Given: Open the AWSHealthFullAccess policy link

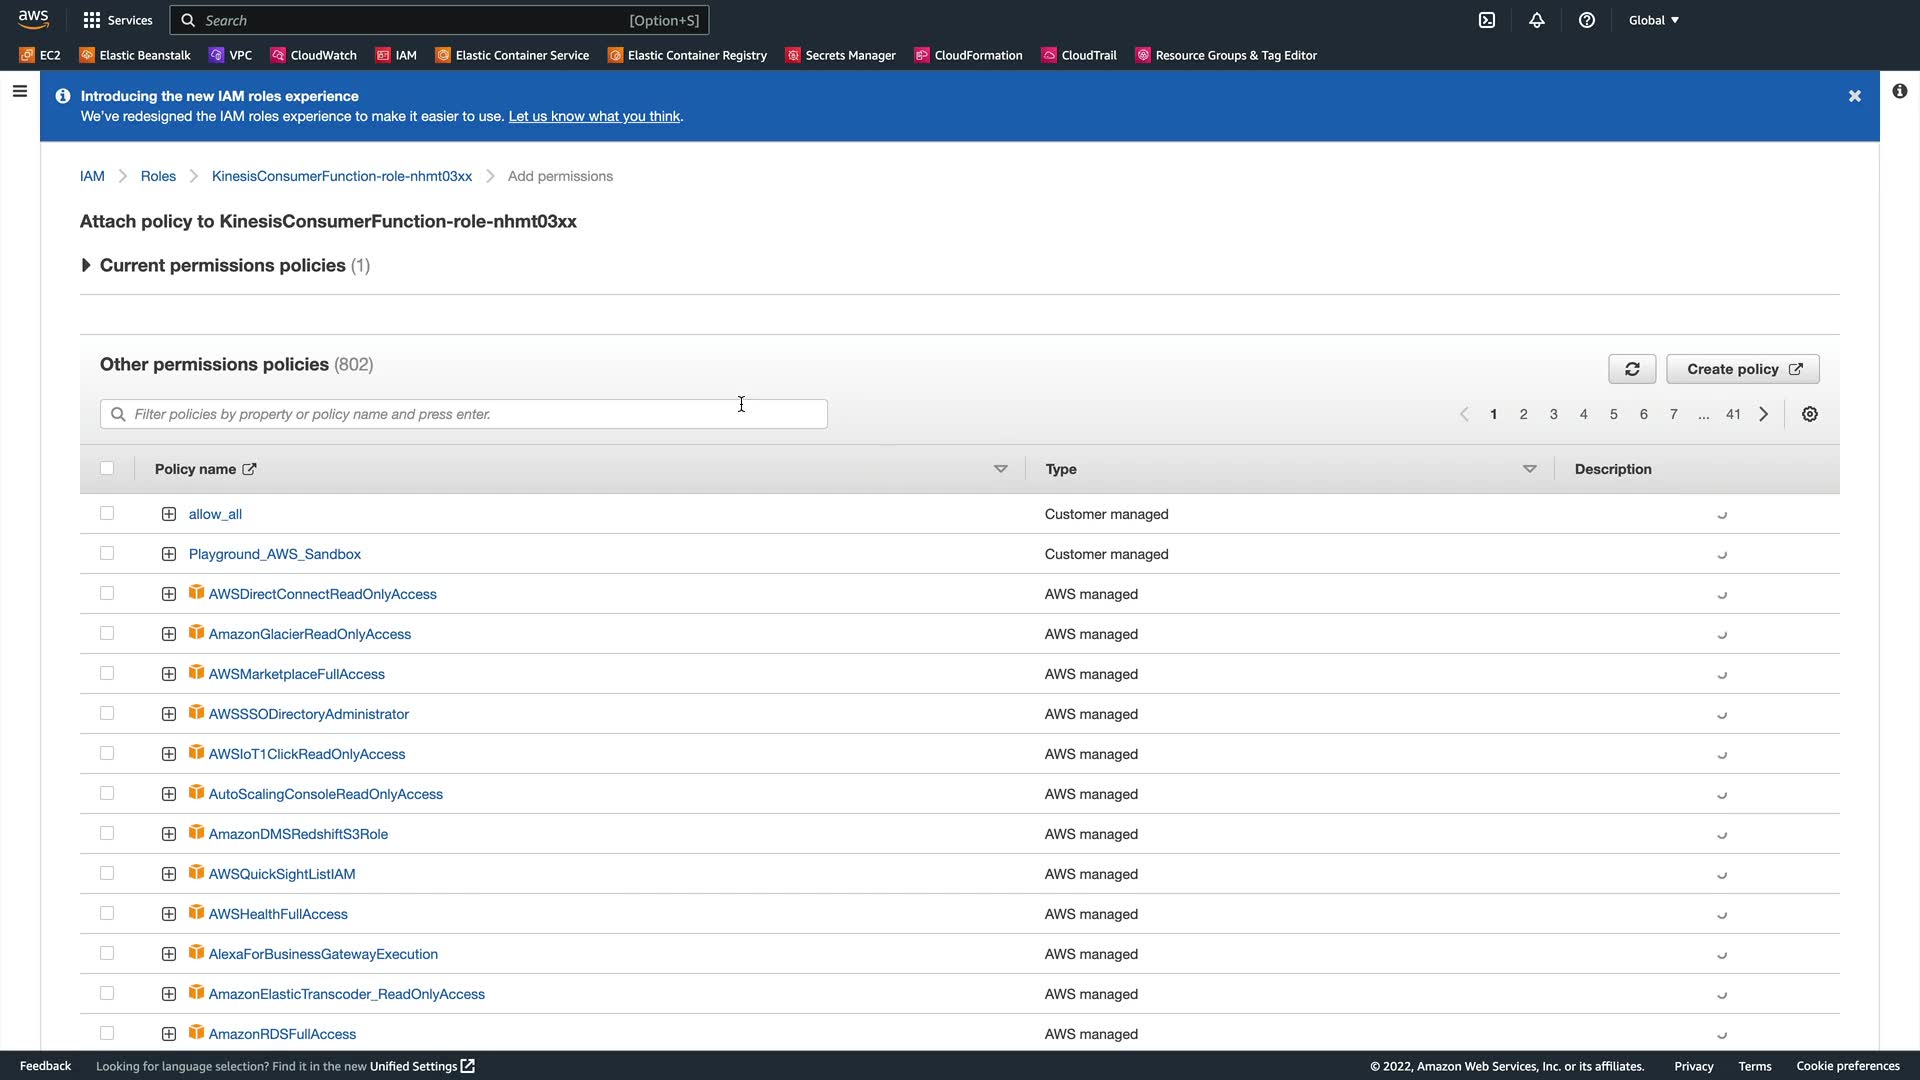Looking at the screenshot, I should (278, 914).
